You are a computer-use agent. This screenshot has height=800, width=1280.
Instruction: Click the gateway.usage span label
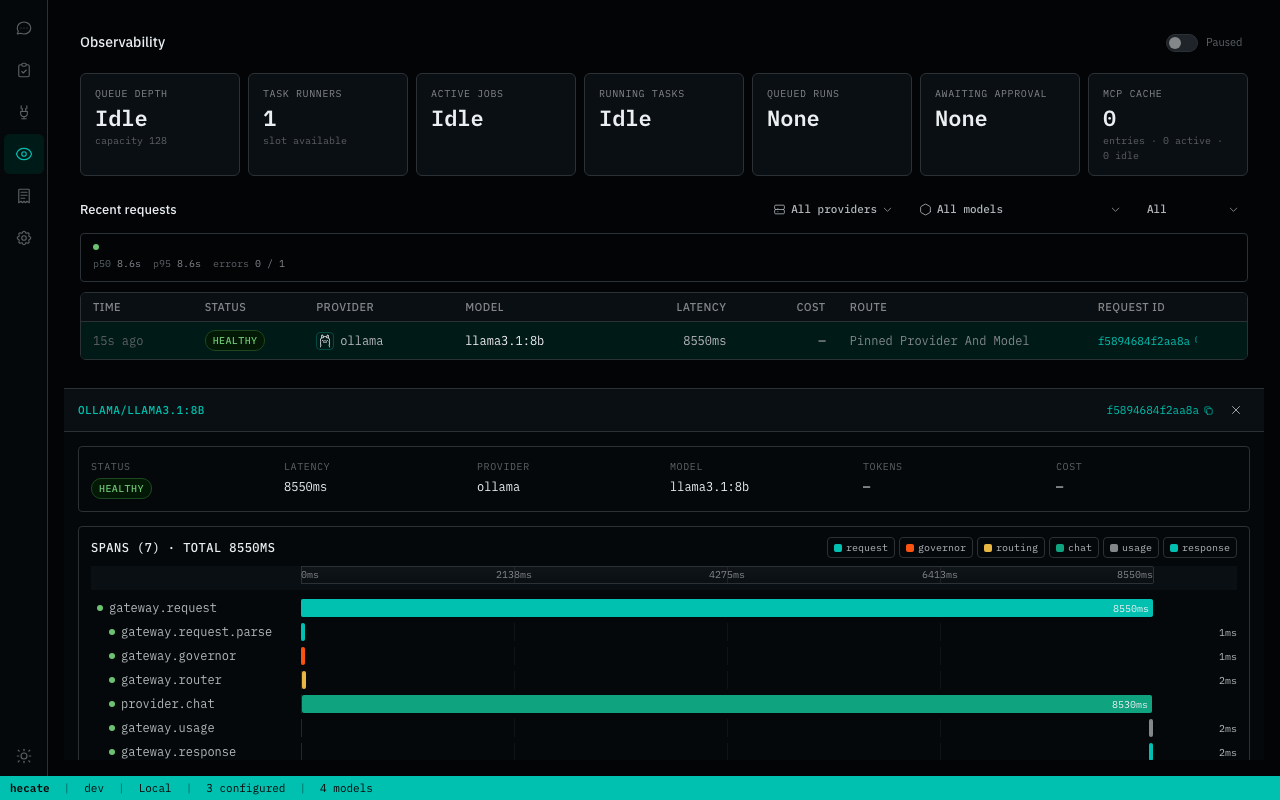[168, 728]
